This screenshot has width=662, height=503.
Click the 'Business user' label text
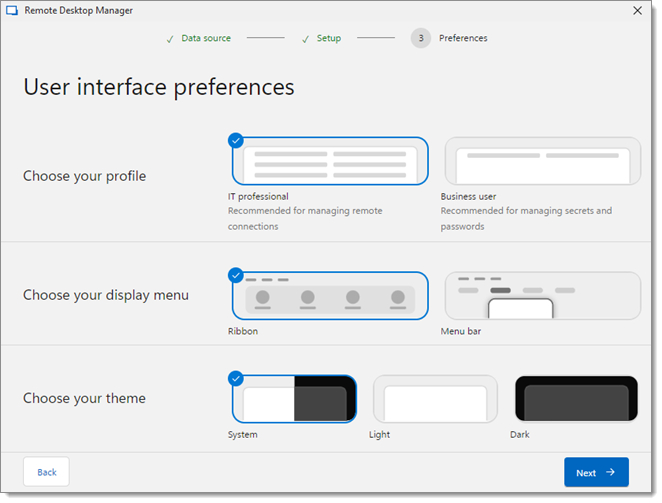(x=468, y=196)
